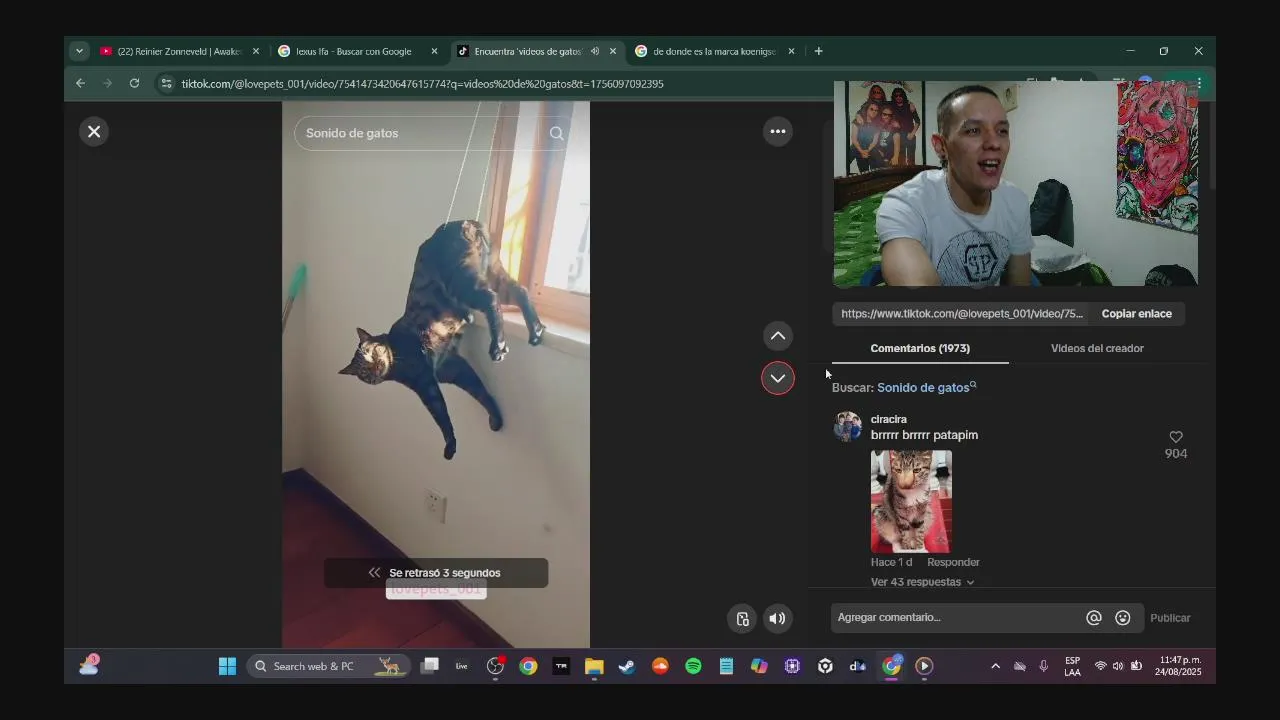Open the three-dots more options menu on video
The width and height of the screenshot is (1280, 720).
pos(778,131)
